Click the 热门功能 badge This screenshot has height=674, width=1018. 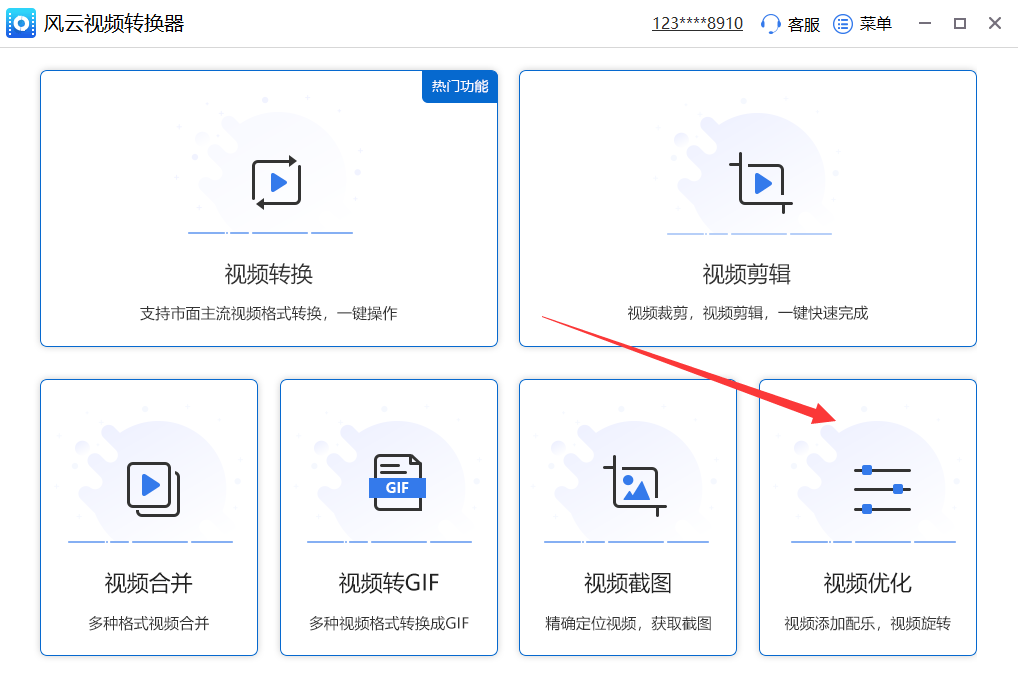point(459,87)
